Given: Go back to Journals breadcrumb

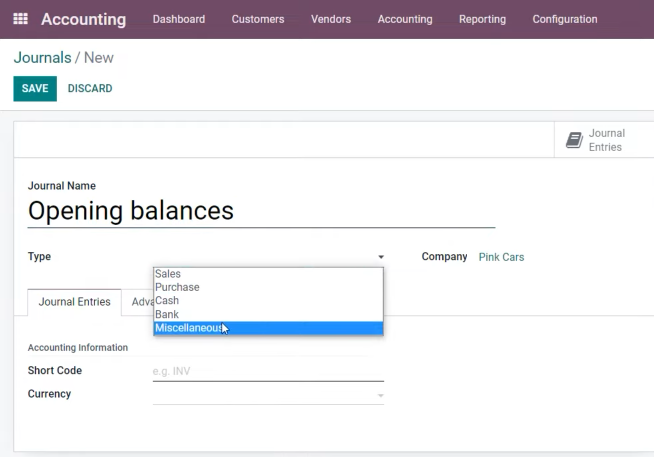Looking at the screenshot, I should pos(43,58).
